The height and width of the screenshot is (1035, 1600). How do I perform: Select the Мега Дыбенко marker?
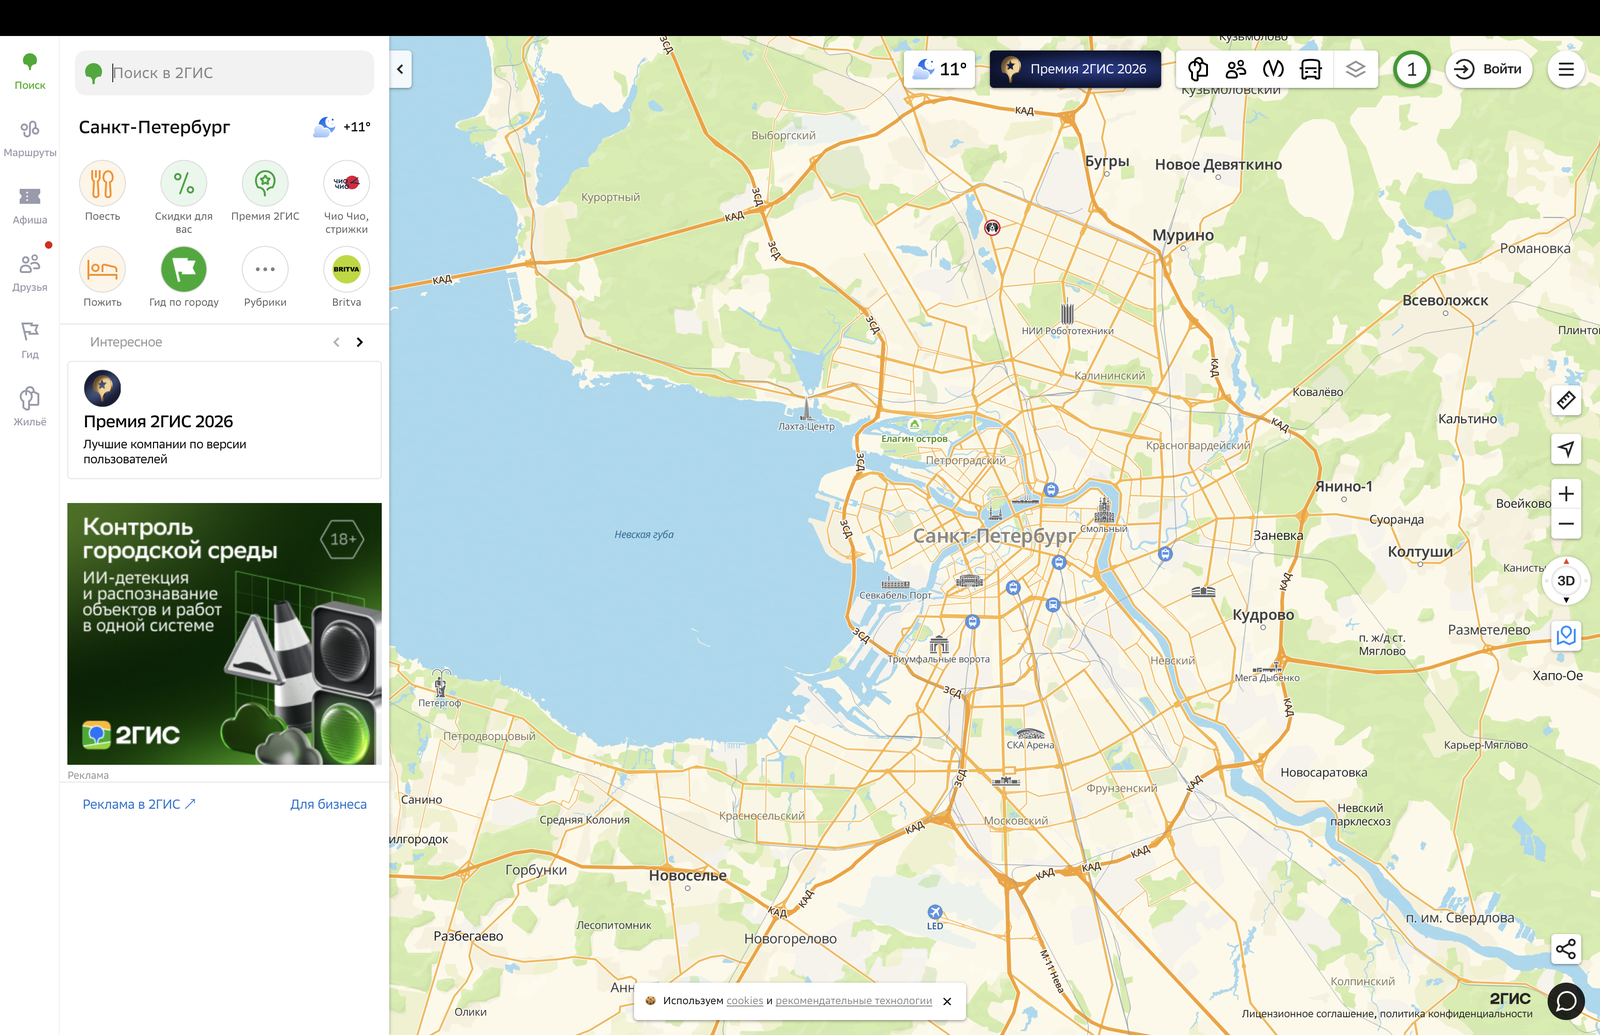(x=1268, y=668)
